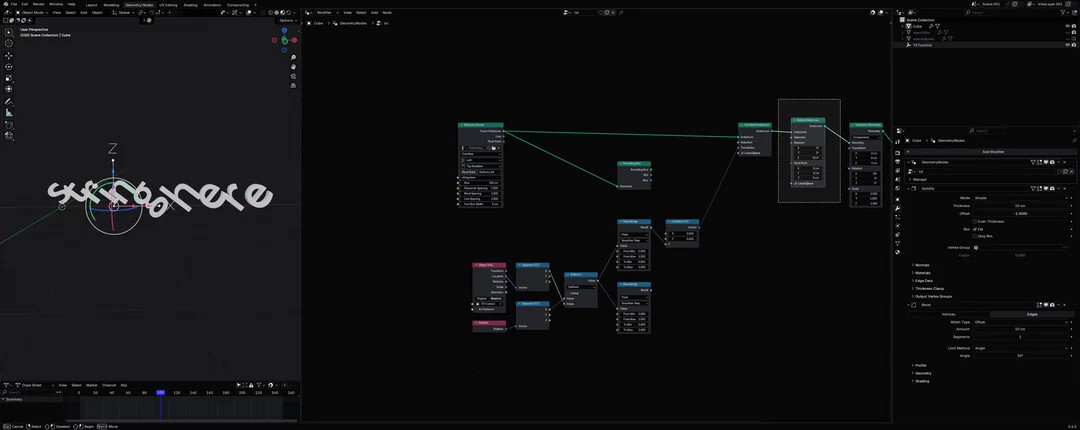Expand the Materials subpanel
Screen dimensions: 1080x430
(922, 273)
